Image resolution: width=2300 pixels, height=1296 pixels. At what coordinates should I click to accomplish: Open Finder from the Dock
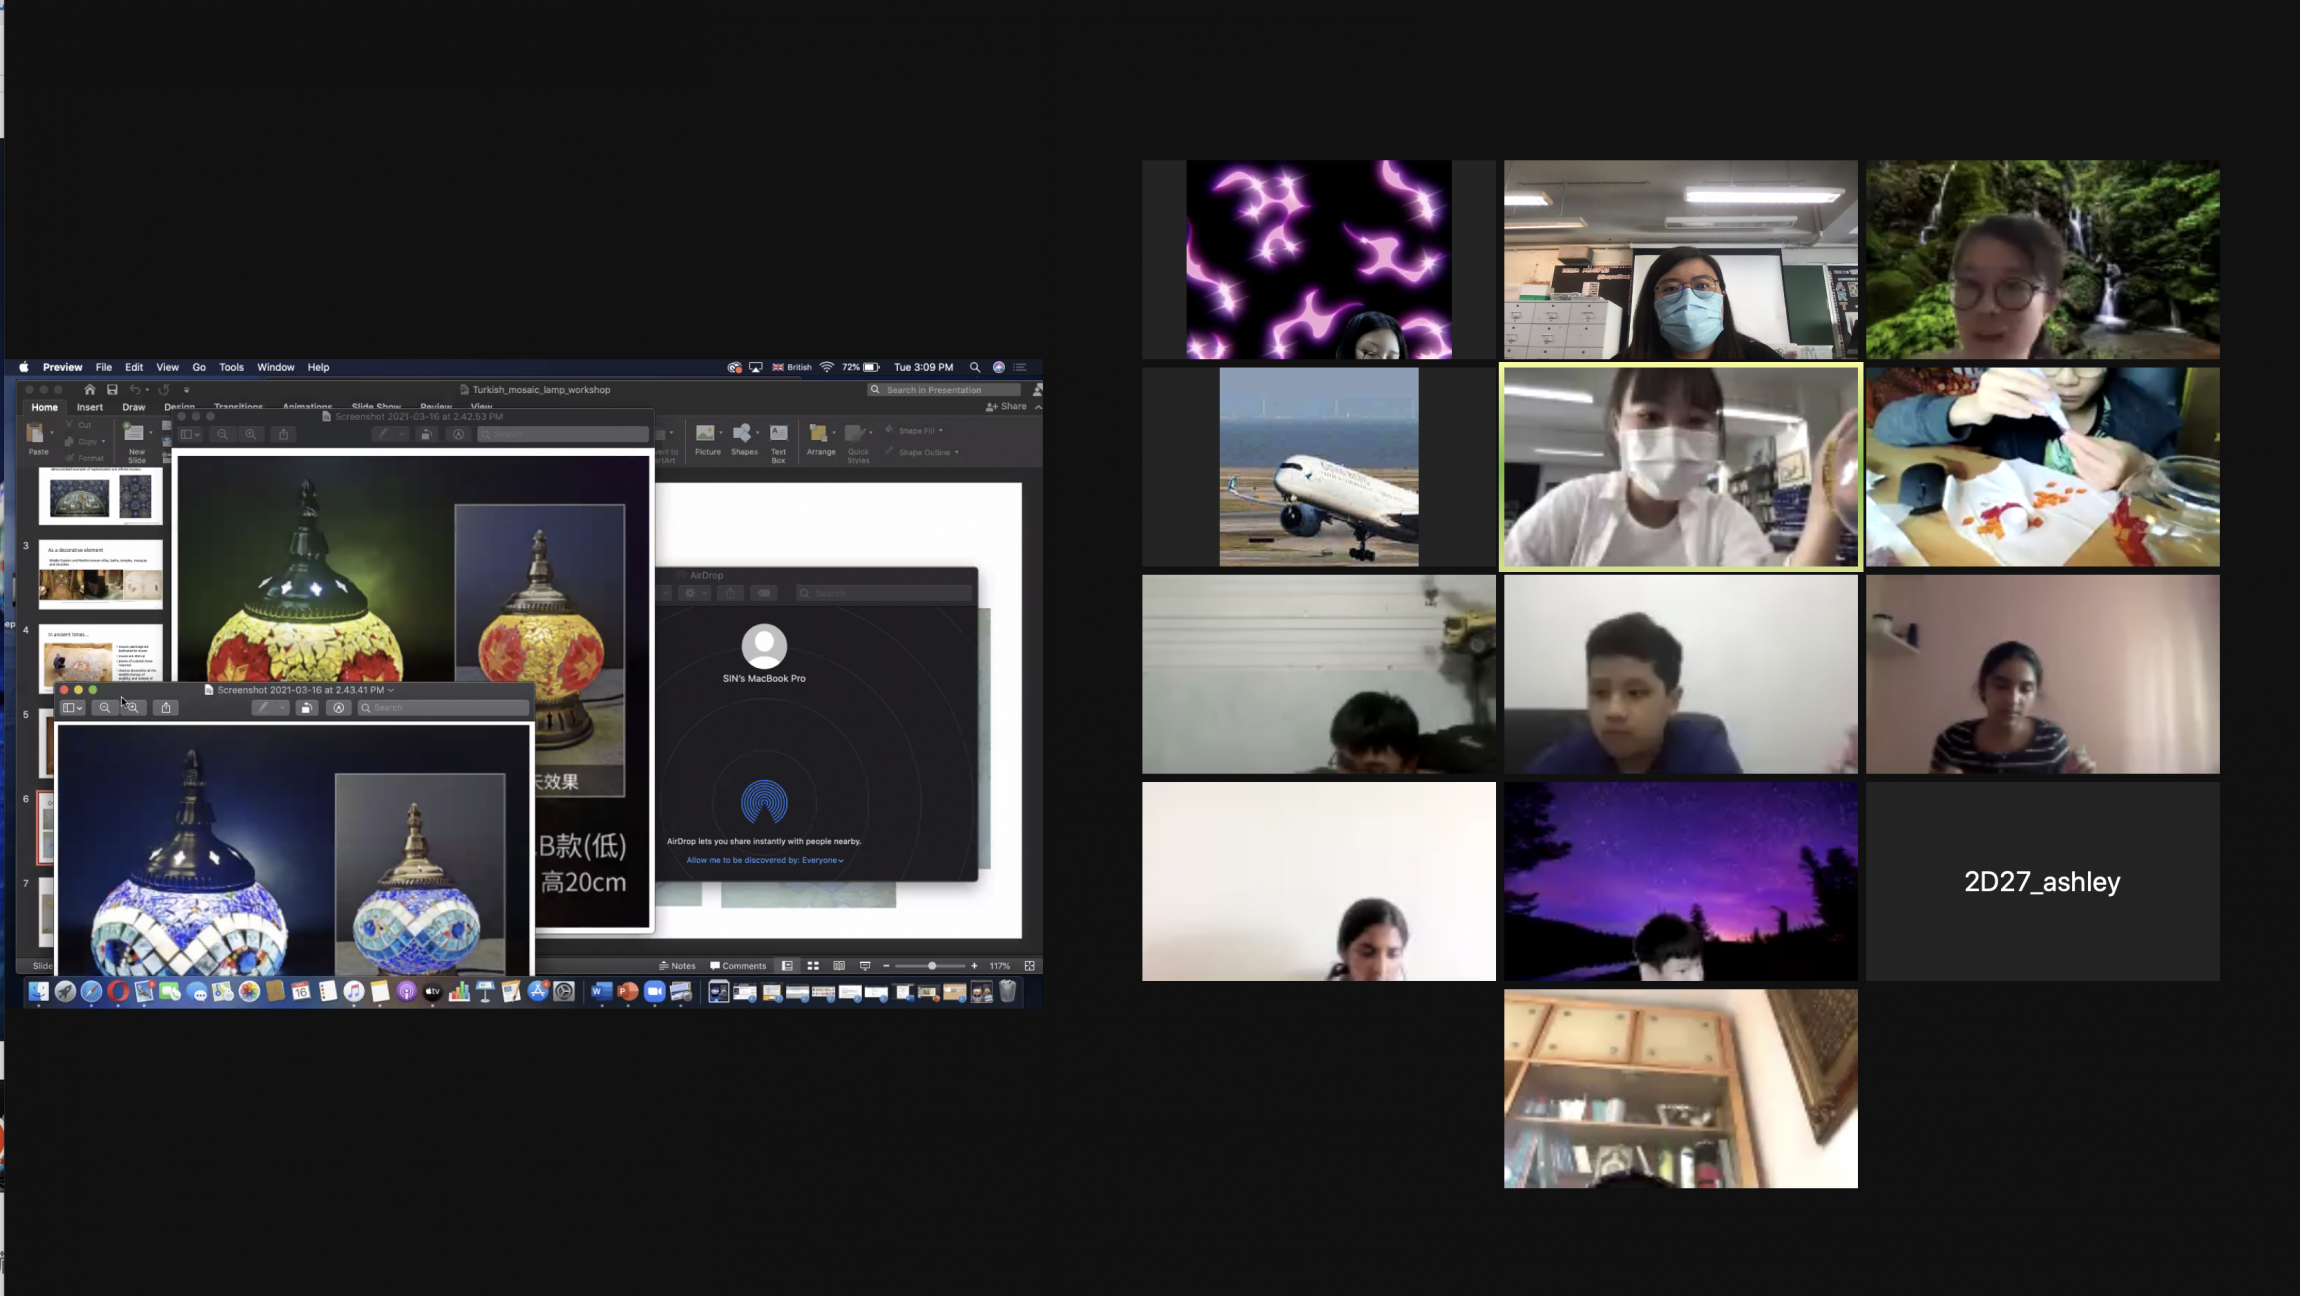tap(38, 991)
